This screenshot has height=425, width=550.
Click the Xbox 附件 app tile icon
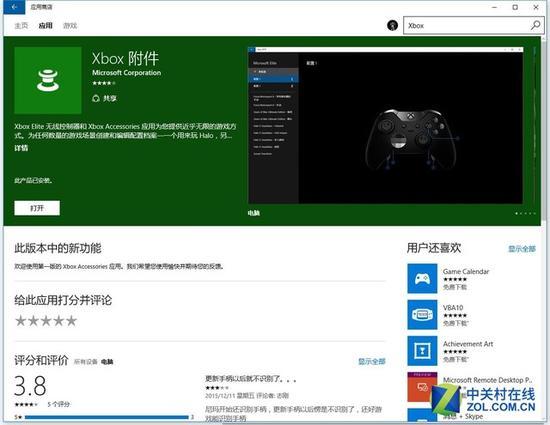coord(48,80)
